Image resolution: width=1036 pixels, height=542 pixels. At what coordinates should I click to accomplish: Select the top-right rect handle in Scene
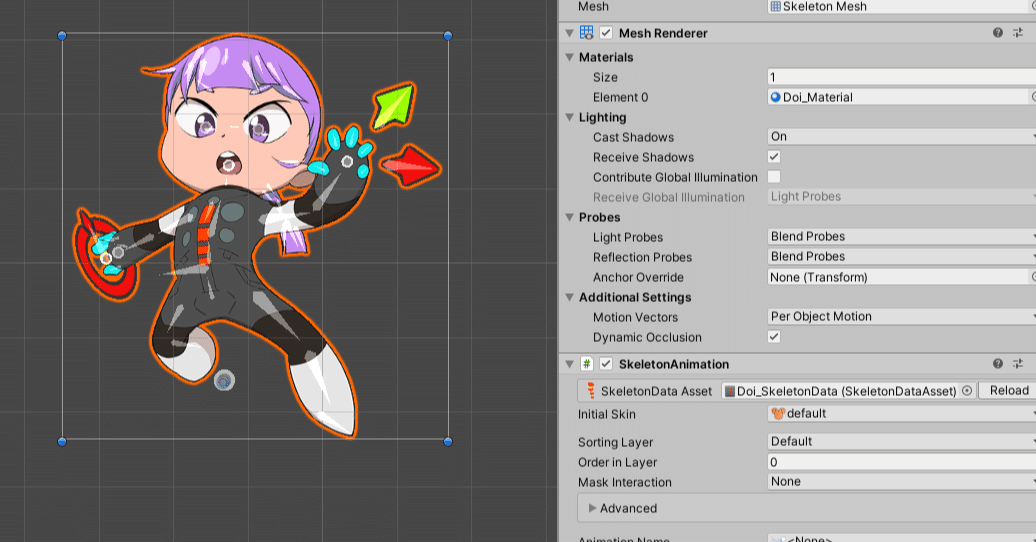point(448,36)
